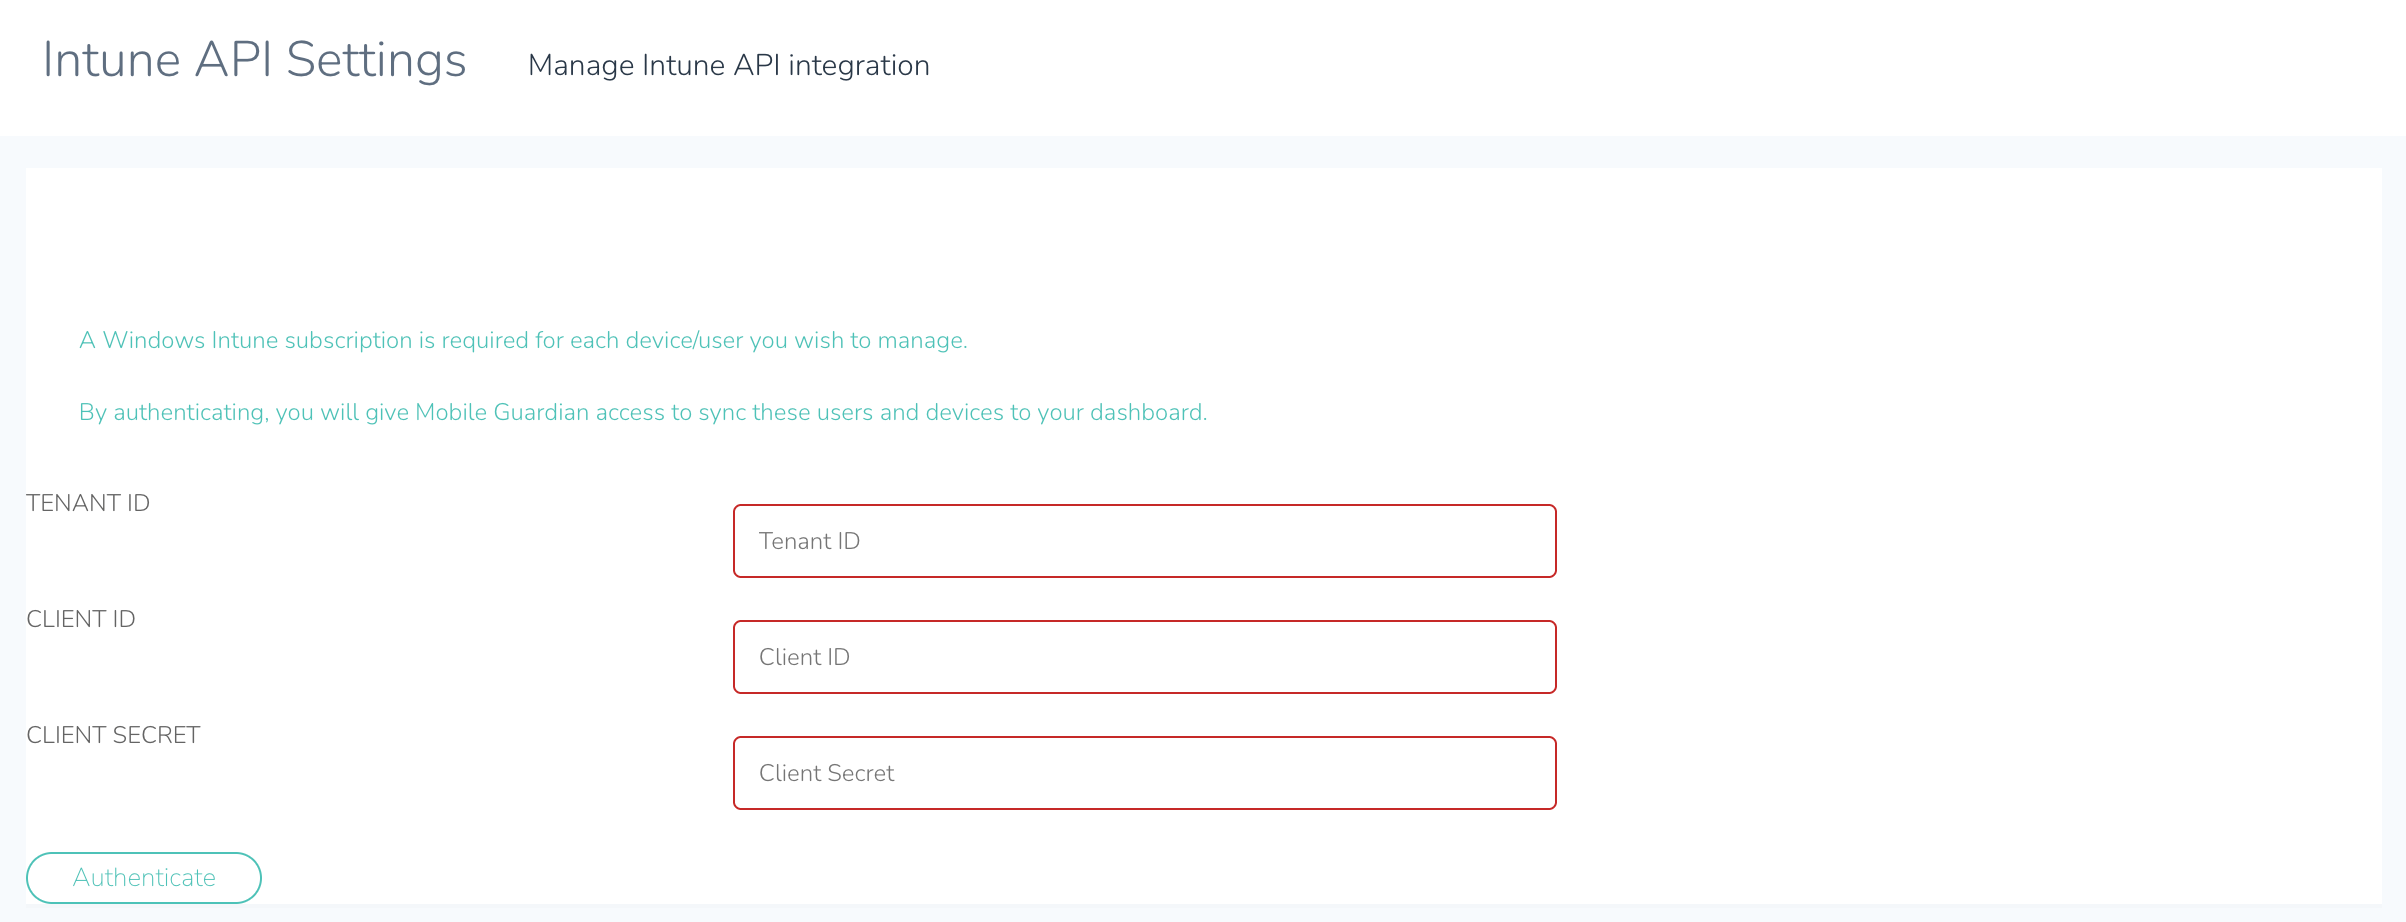
Task: Click the CLIENT ID label
Action: click(81, 619)
